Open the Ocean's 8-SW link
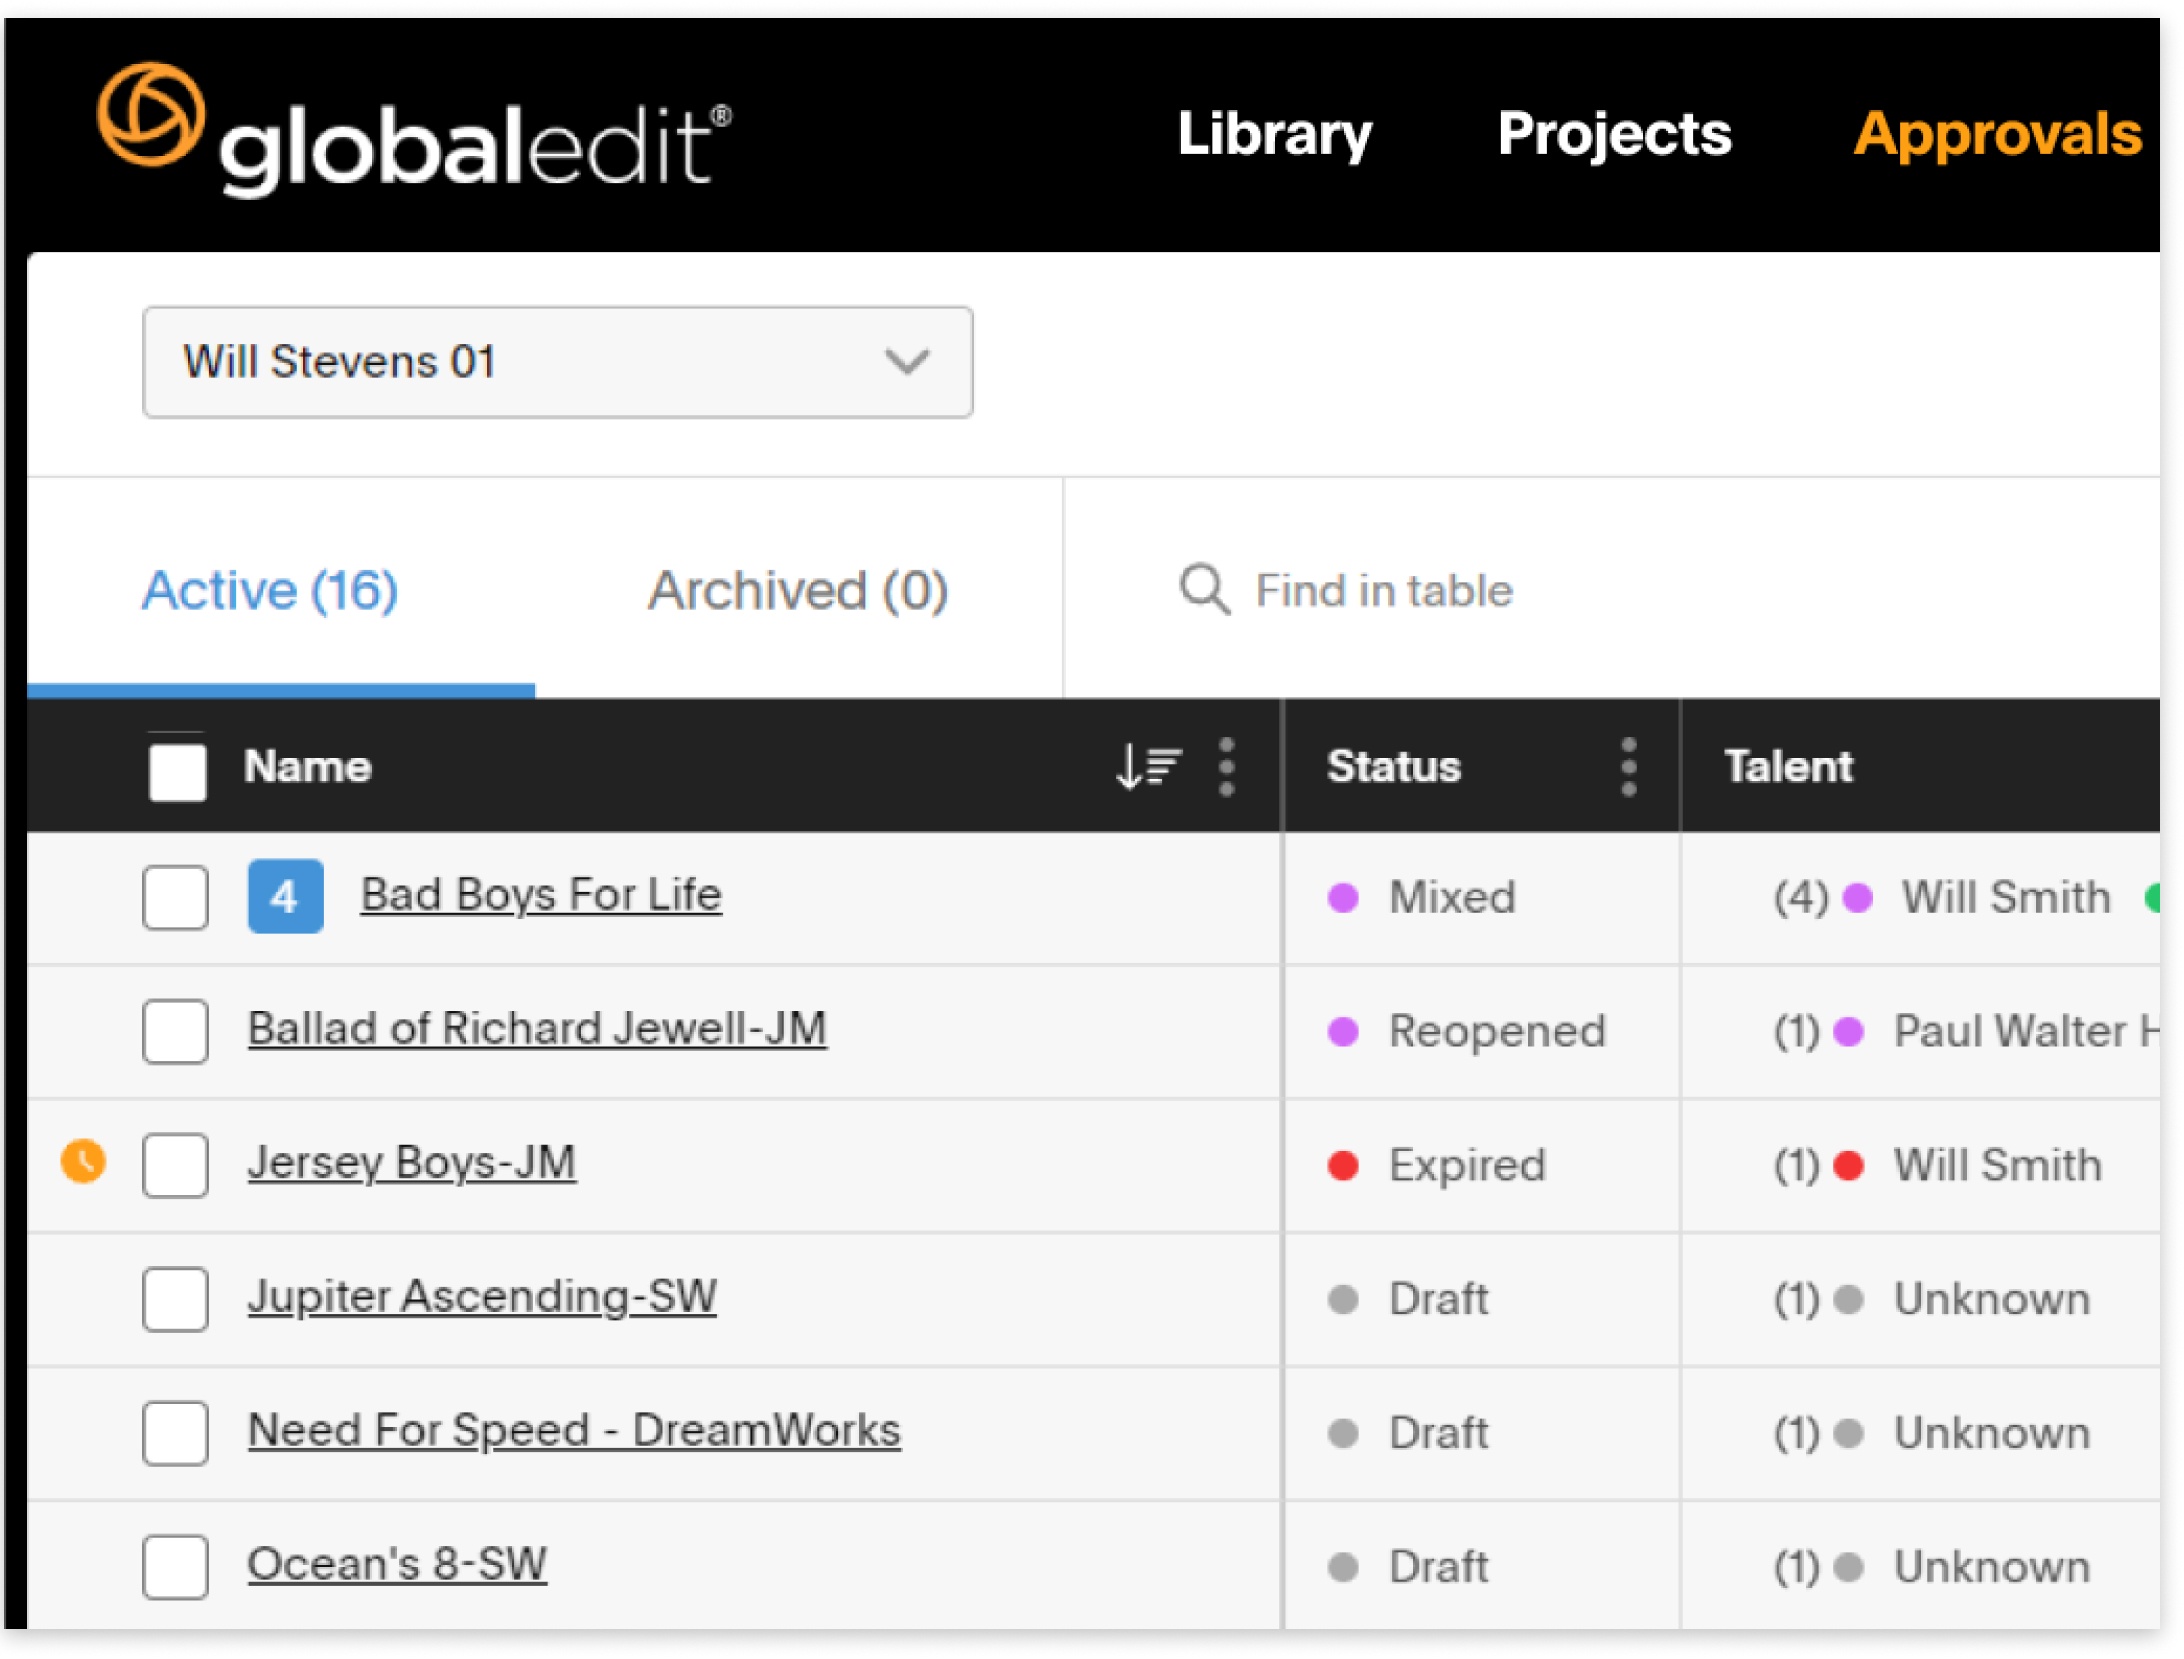2184x1659 pixels. (397, 1564)
